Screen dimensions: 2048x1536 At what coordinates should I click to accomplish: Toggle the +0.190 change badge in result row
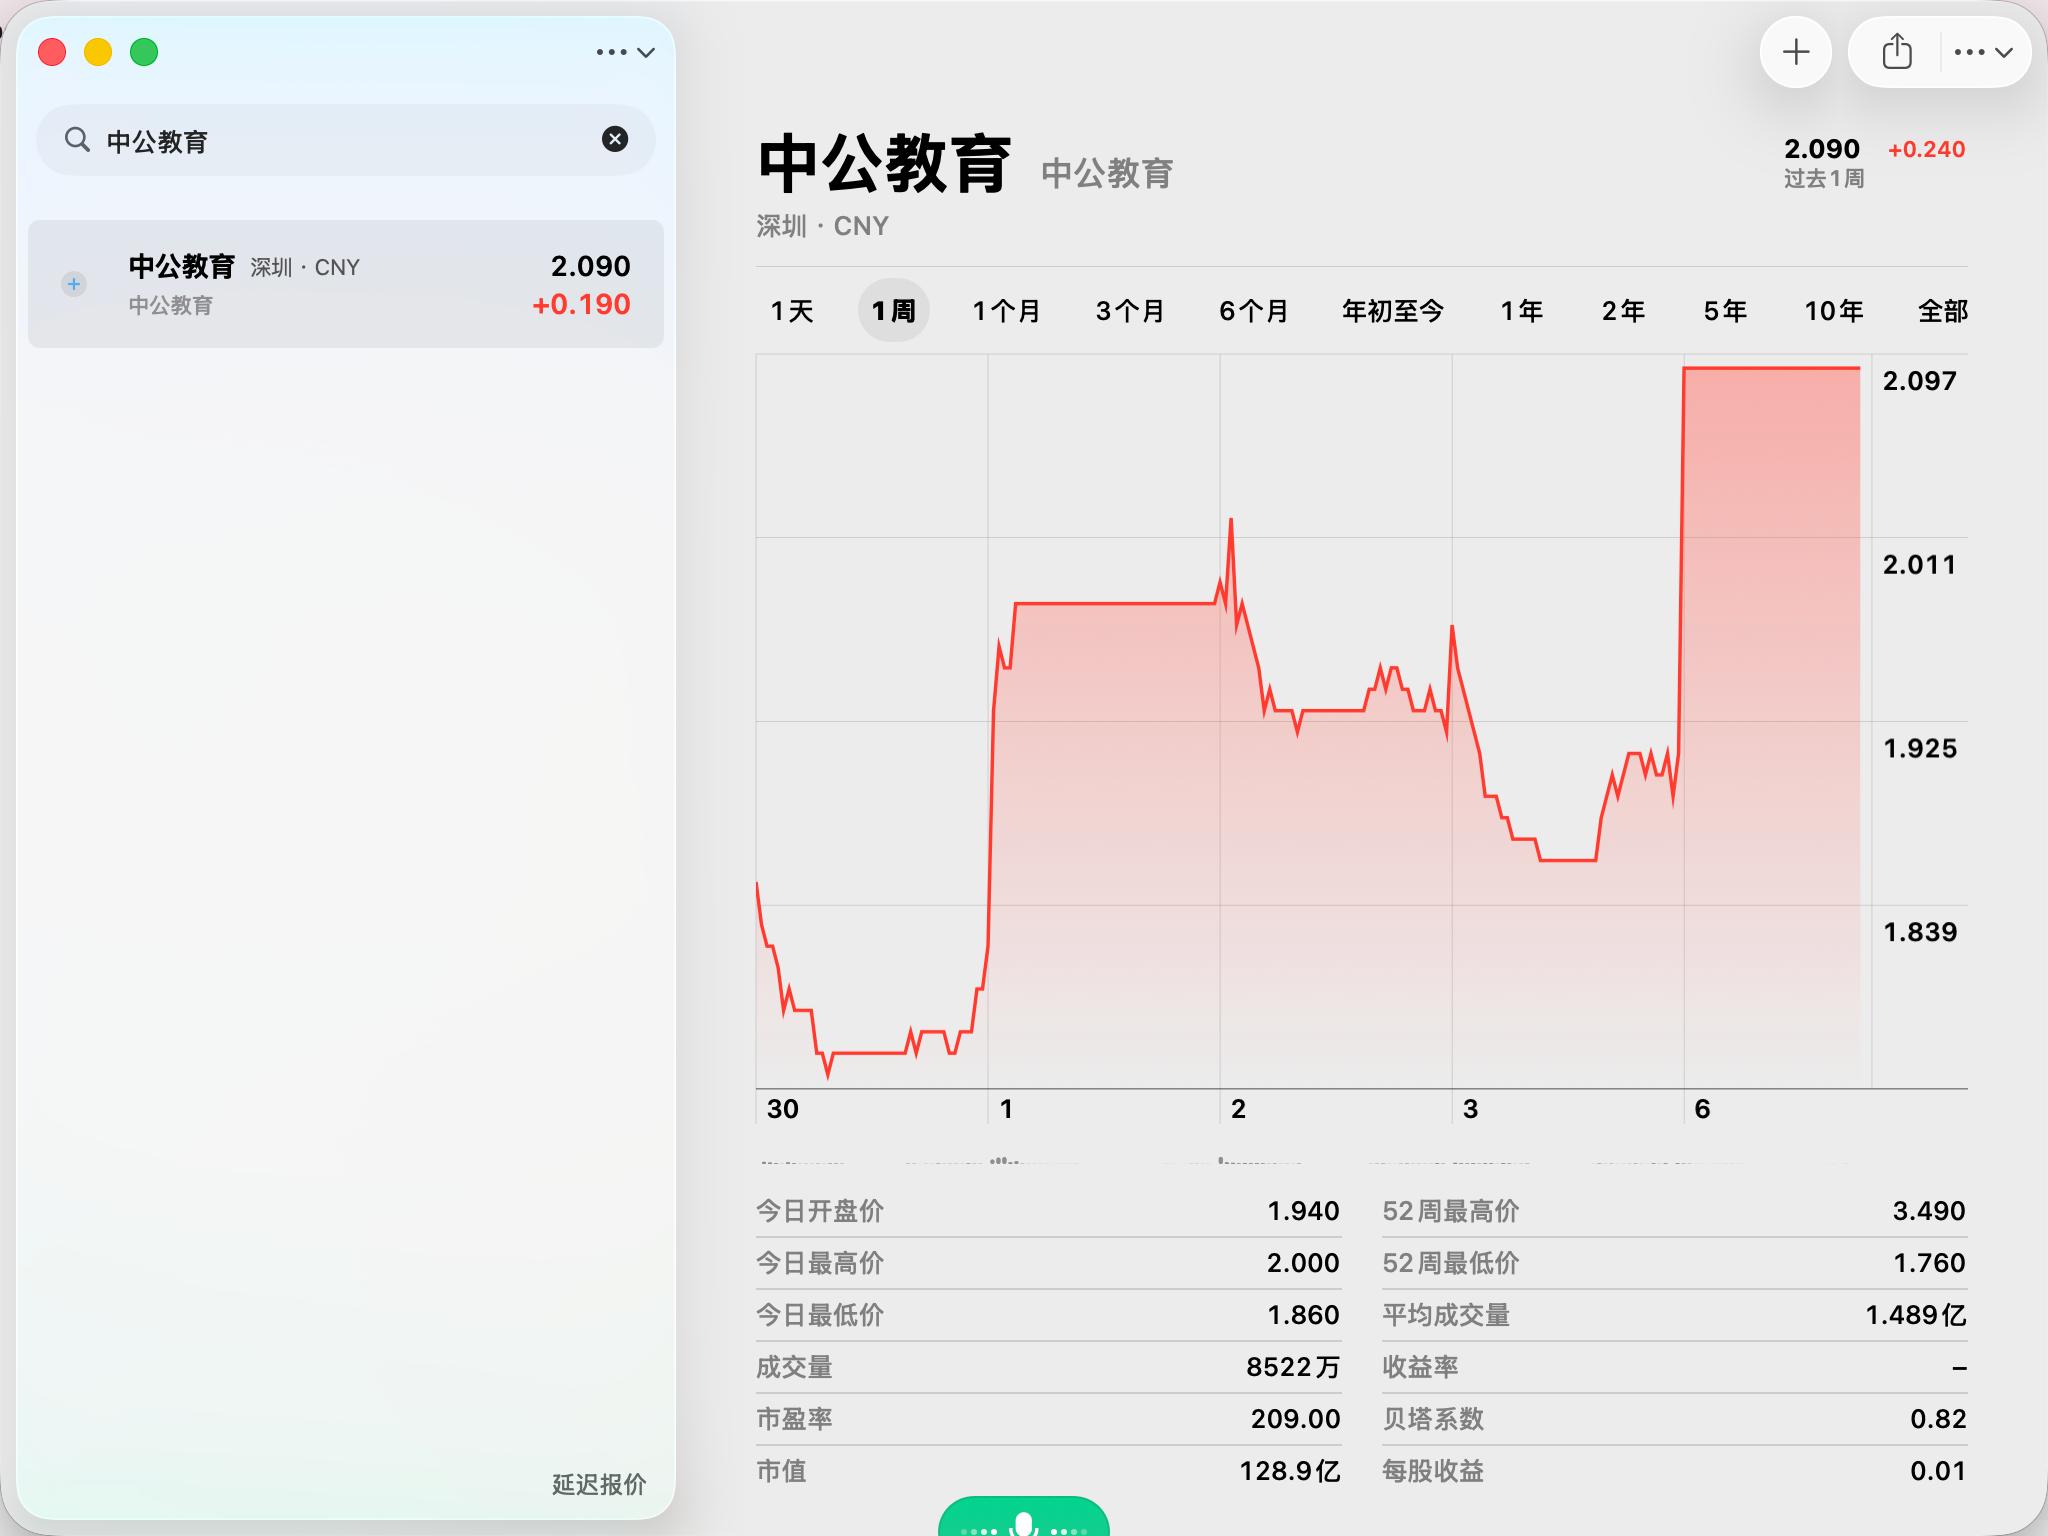581,305
